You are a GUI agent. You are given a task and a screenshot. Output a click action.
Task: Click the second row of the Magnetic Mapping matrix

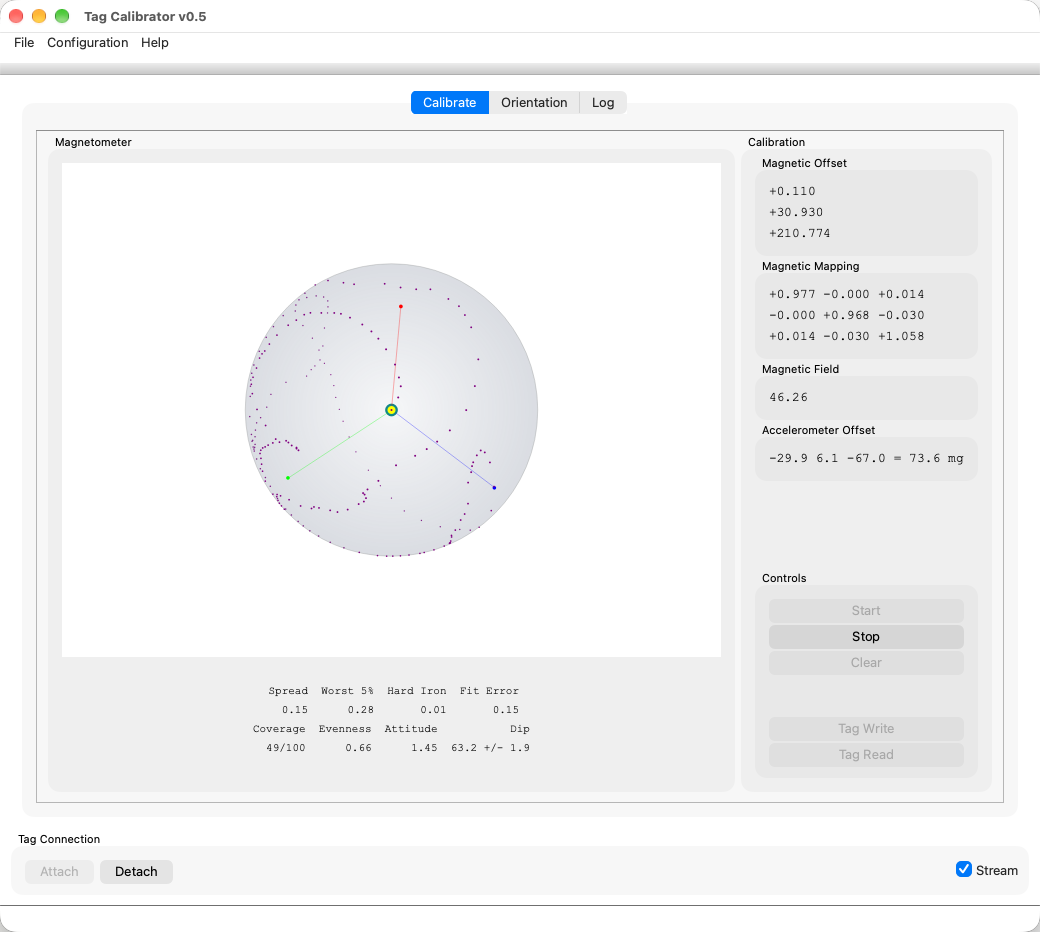846,315
